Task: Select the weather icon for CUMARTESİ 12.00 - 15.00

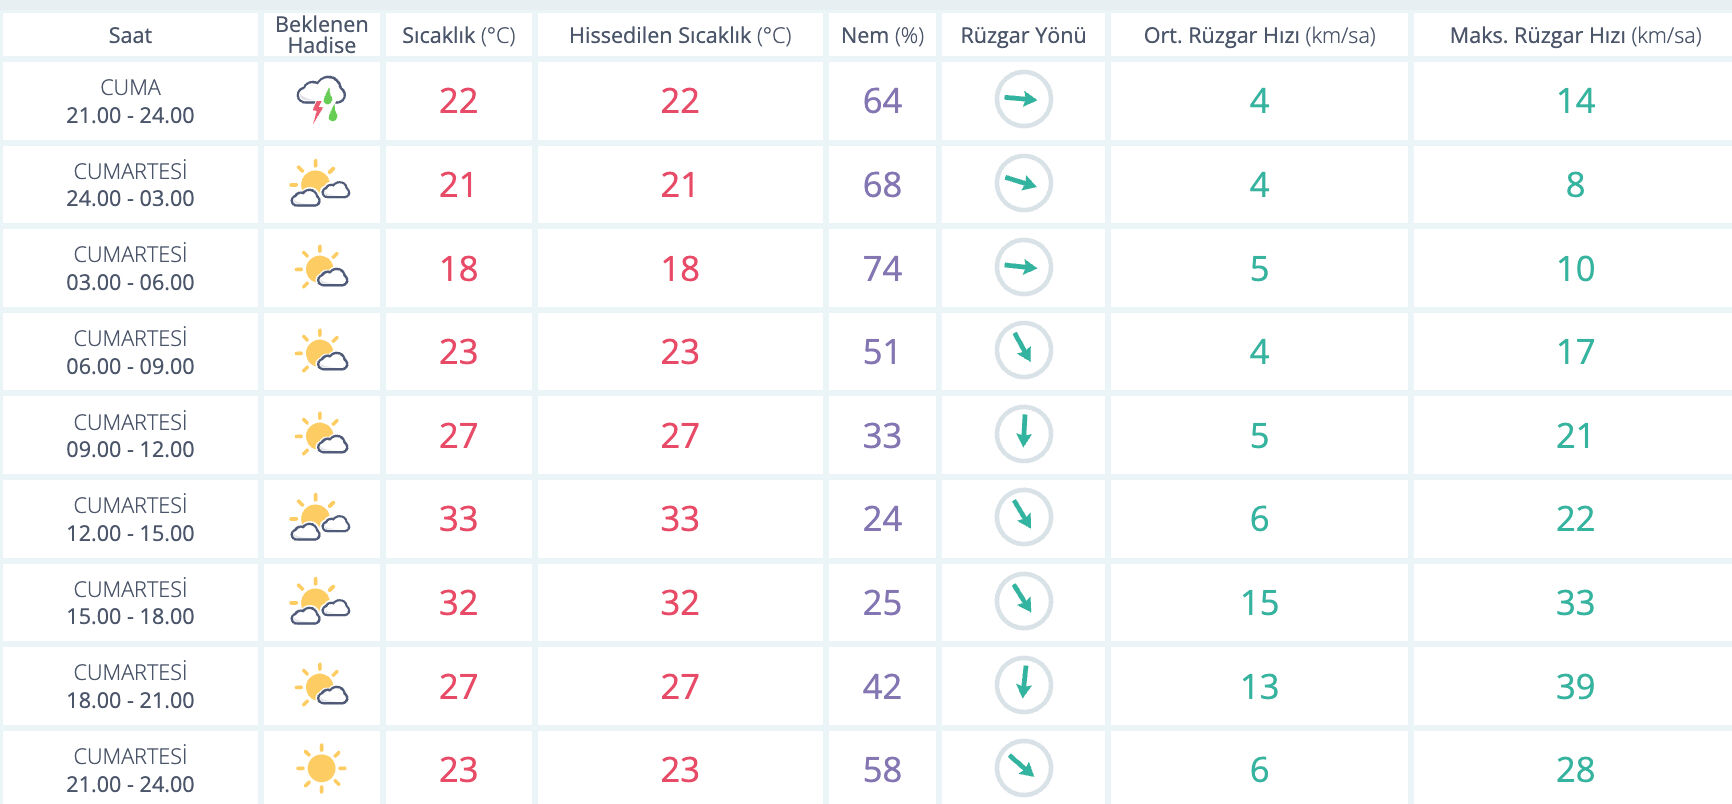Action: pyautogui.click(x=320, y=518)
